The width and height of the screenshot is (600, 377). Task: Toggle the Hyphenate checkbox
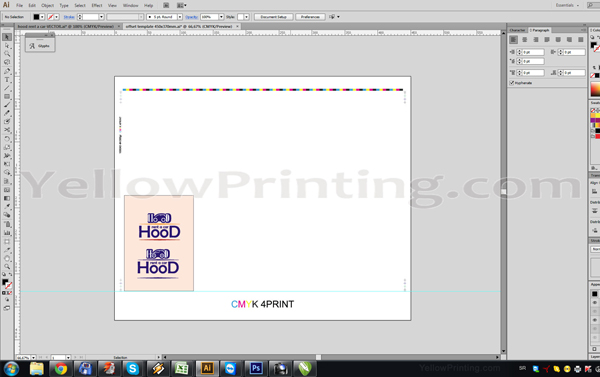tap(512, 83)
